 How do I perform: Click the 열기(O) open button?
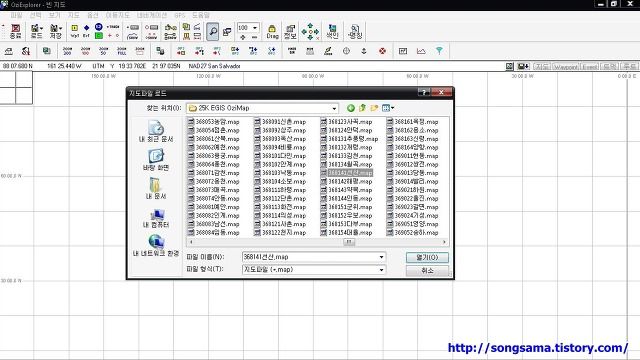click(x=427, y=257)
